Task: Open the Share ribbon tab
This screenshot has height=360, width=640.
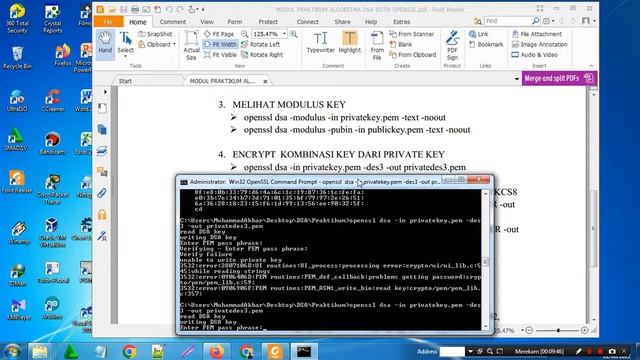Action: coord(342,22)
